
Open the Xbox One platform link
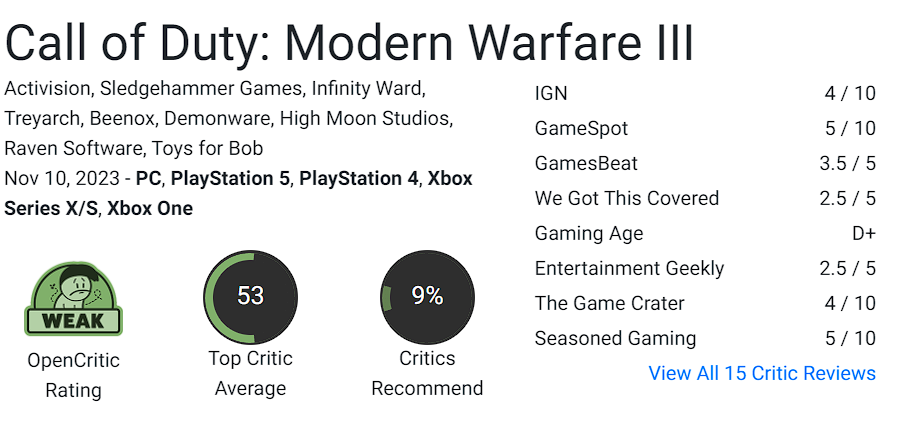click(x=150, y=208)
